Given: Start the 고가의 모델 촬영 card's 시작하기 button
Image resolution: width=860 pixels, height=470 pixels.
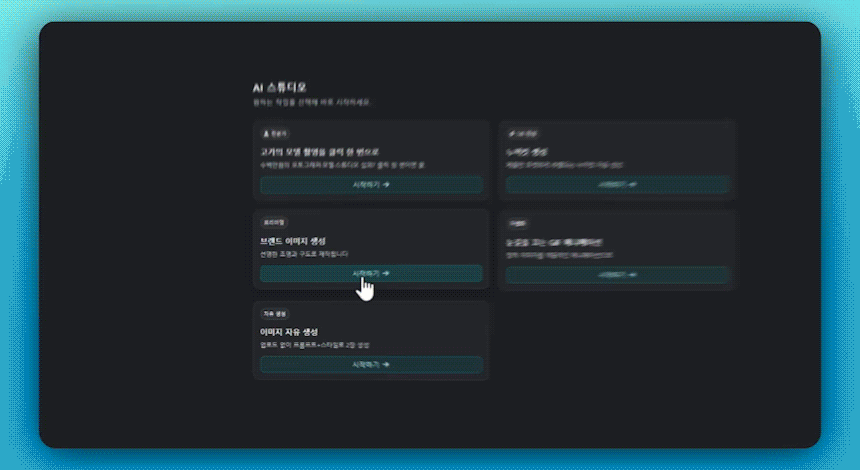Looking at the screenshot, I should coord(370,185).
